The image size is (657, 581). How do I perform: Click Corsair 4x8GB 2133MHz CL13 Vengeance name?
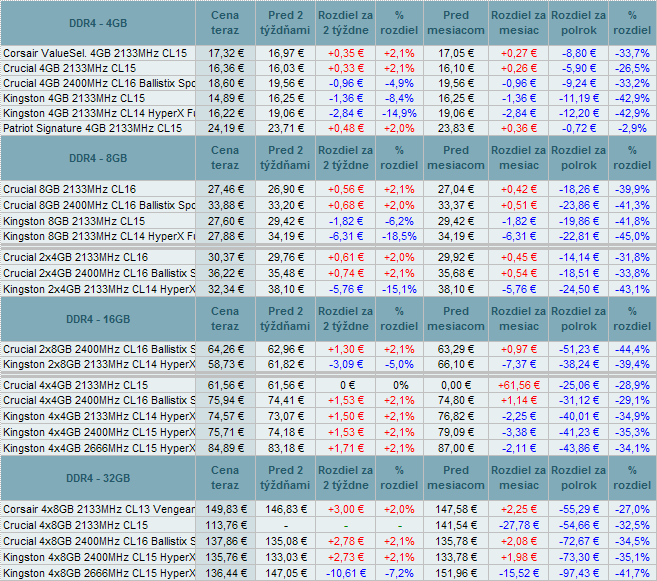(98, 509)
